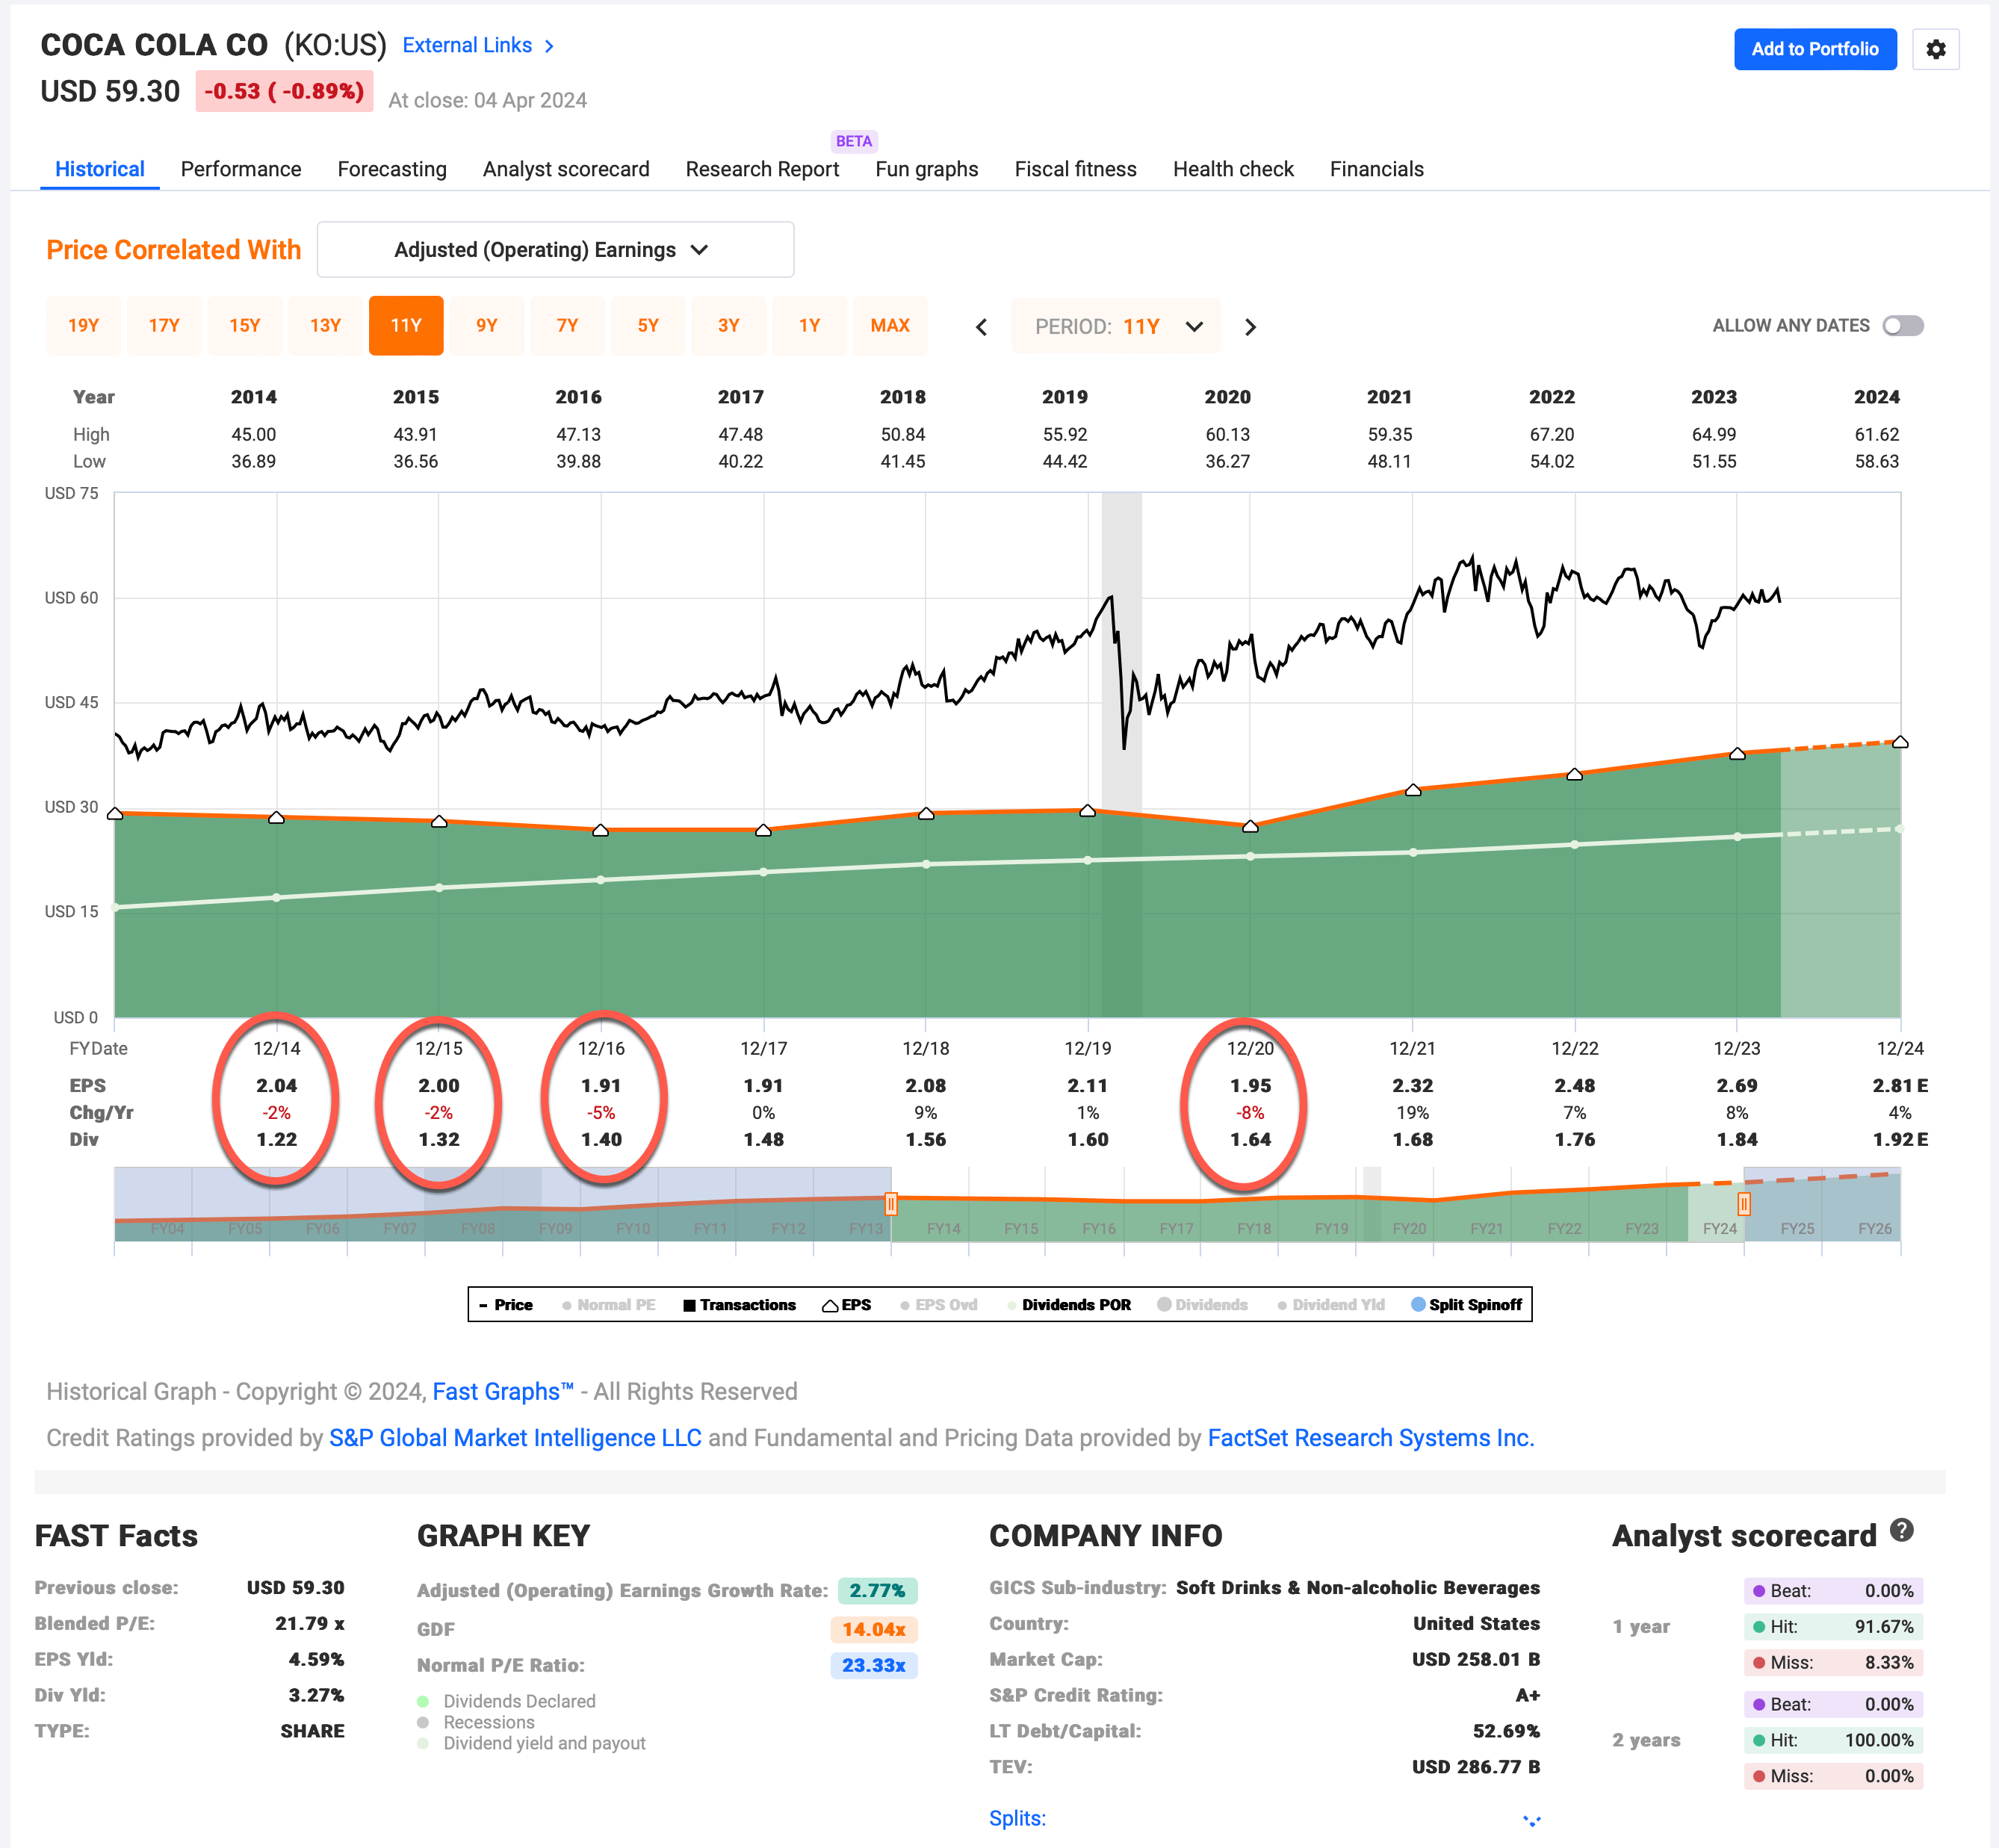Screen dimensions: 1999x1848
Task: Click the 11Y period selector button
Action: pyautogui.click(x=406, y=326)
